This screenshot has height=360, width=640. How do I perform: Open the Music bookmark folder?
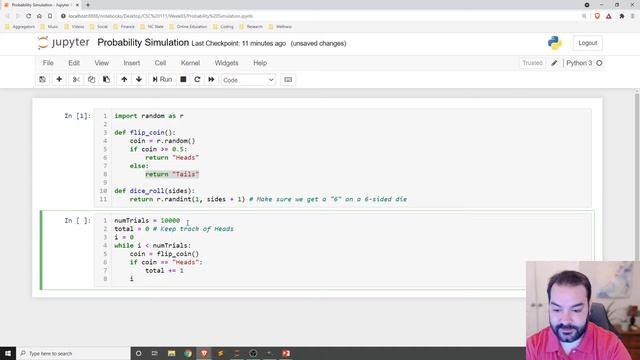(49, 27)
